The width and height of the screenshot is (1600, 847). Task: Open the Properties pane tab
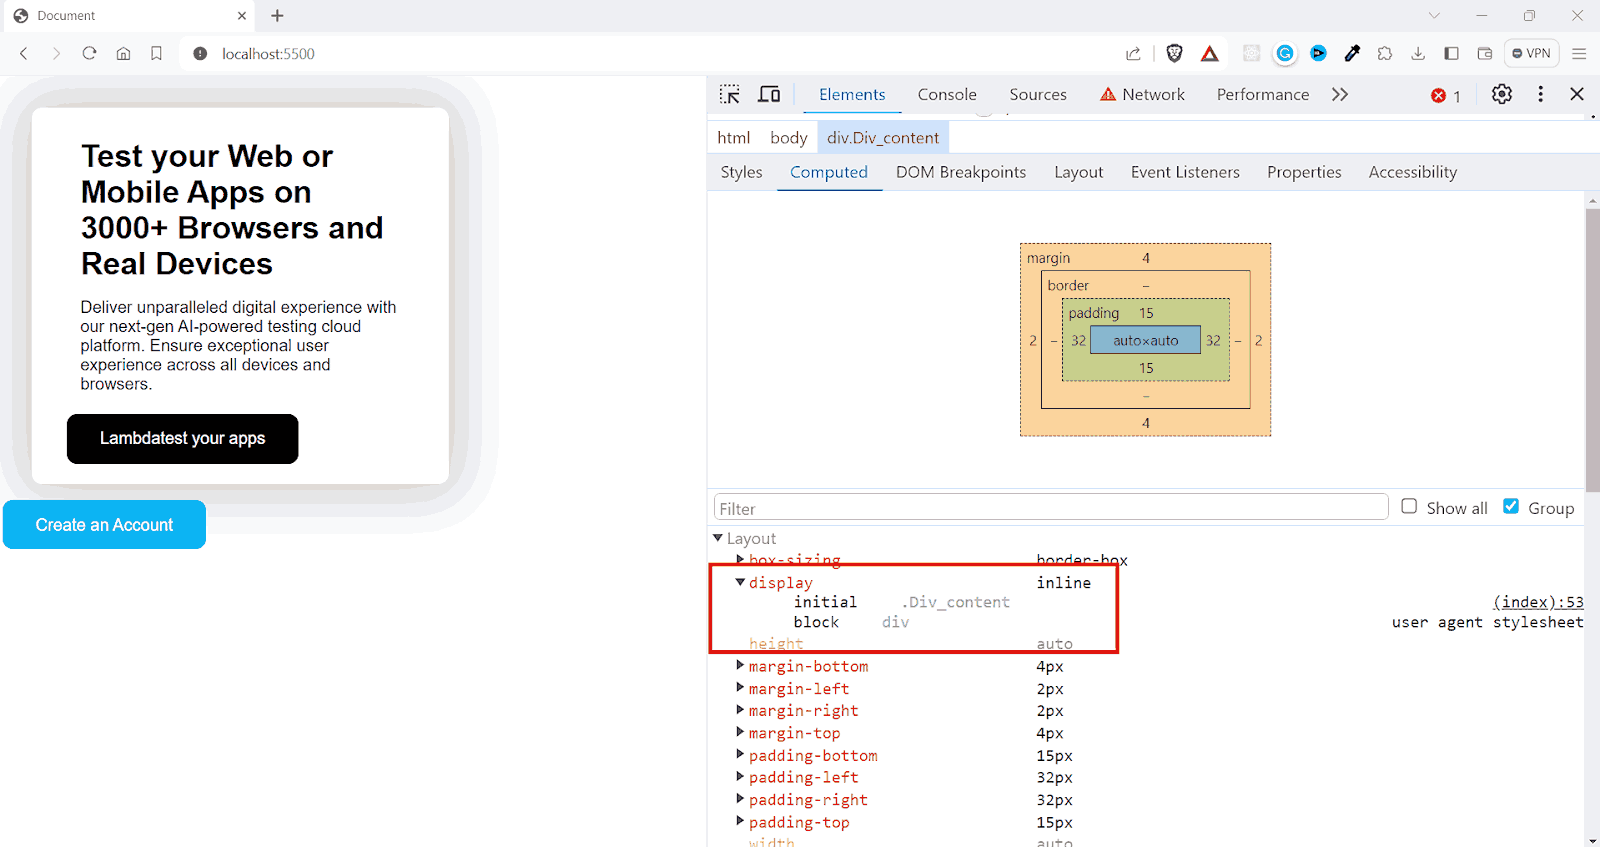(x=1304, y=172)
